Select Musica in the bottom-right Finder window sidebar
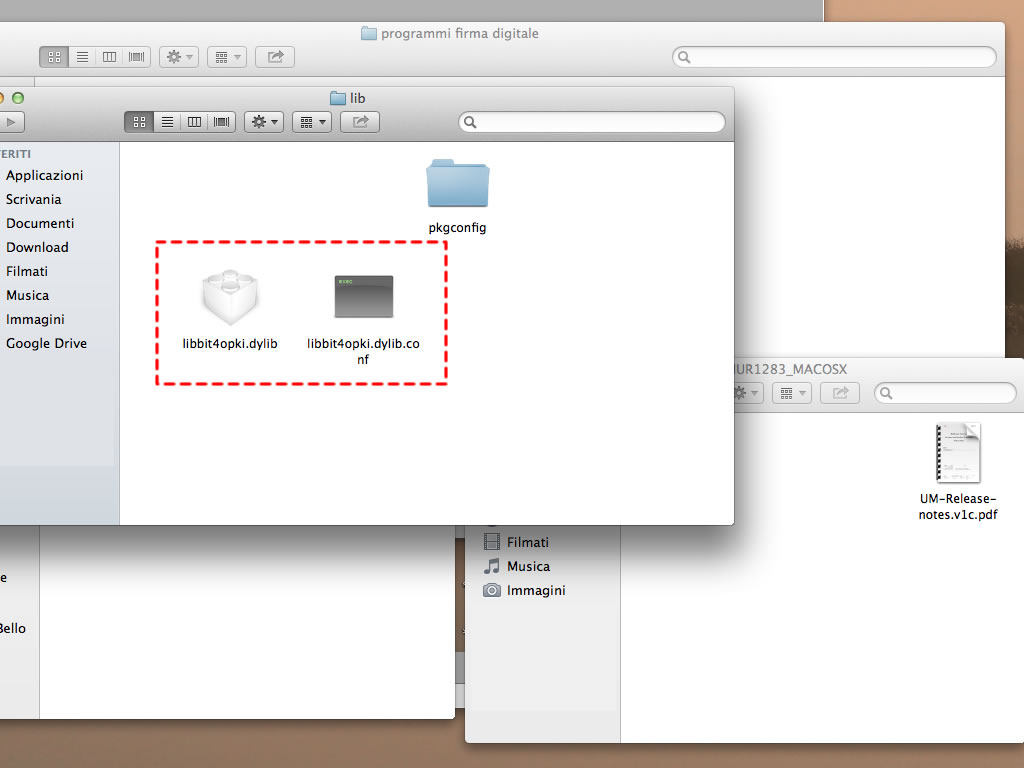 coord(528,566)
